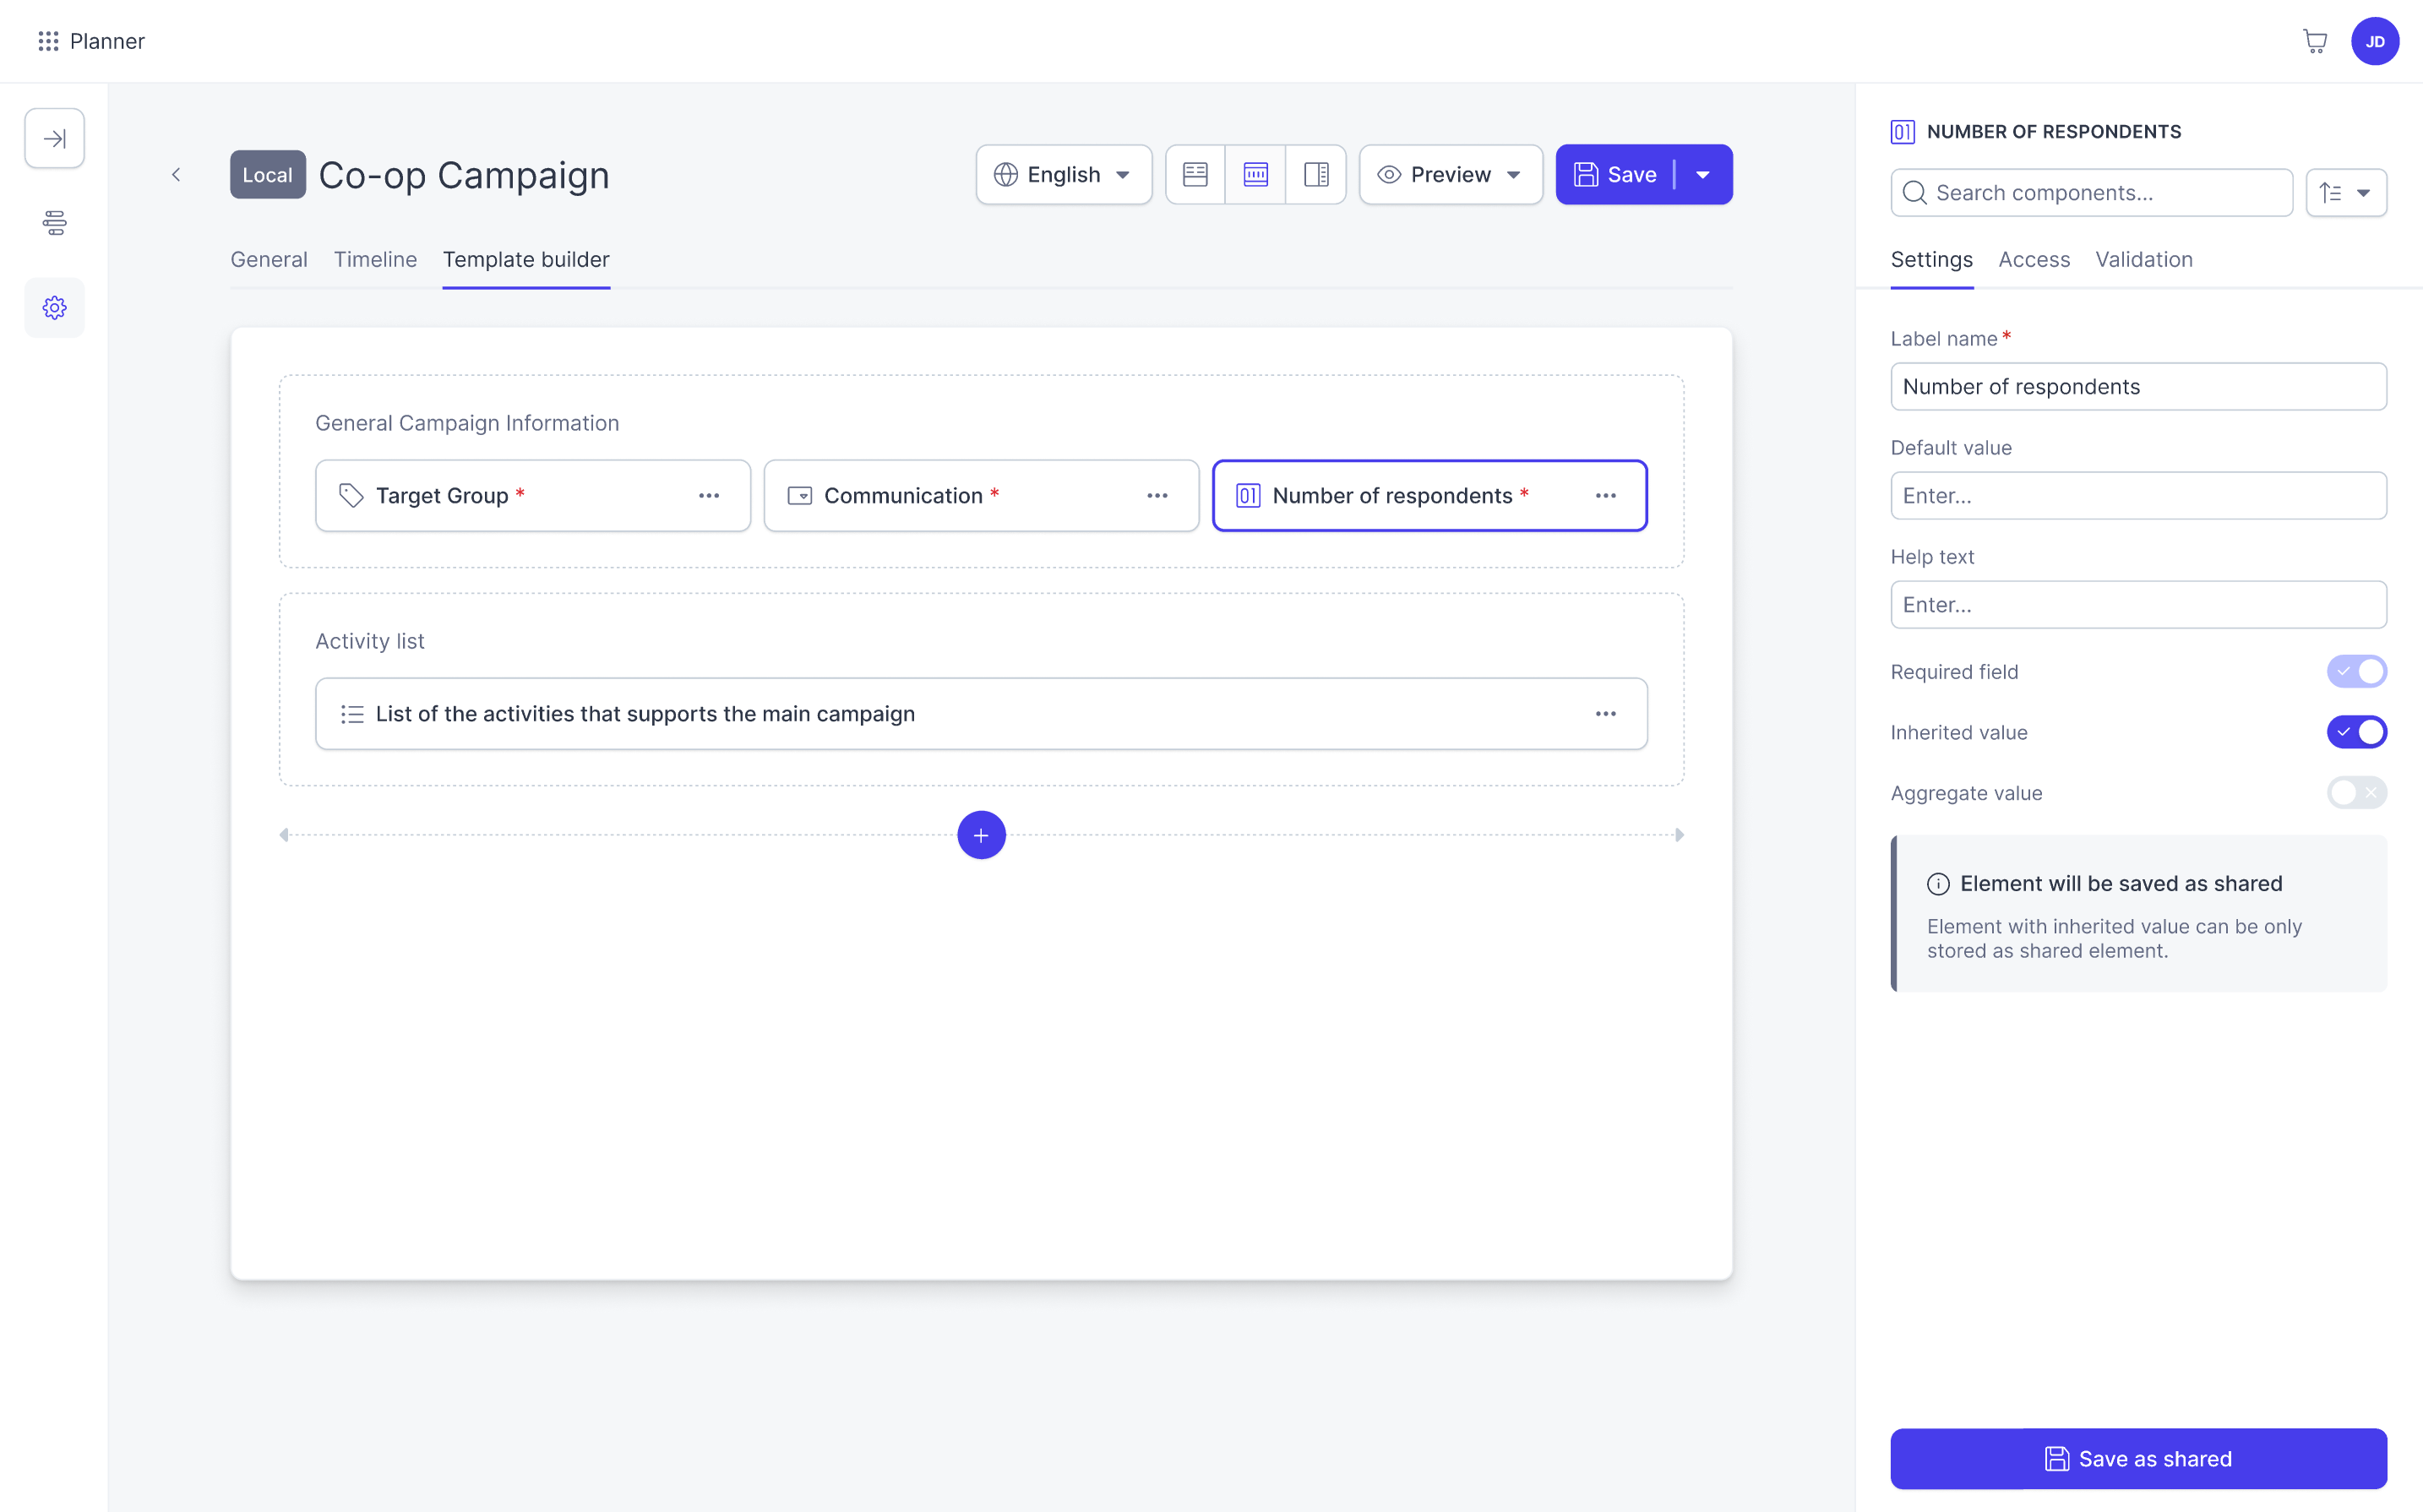This screenshot has height=1512, width=2423.
Task: Open the Access tab
Action: (x=2033, y=260)
